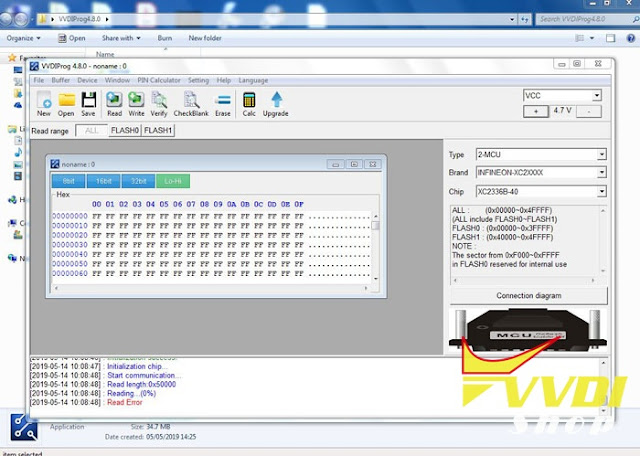Click Explorer toolbar Open button
The width and height of the screenshot is (640, 456).
click(72, 38)
